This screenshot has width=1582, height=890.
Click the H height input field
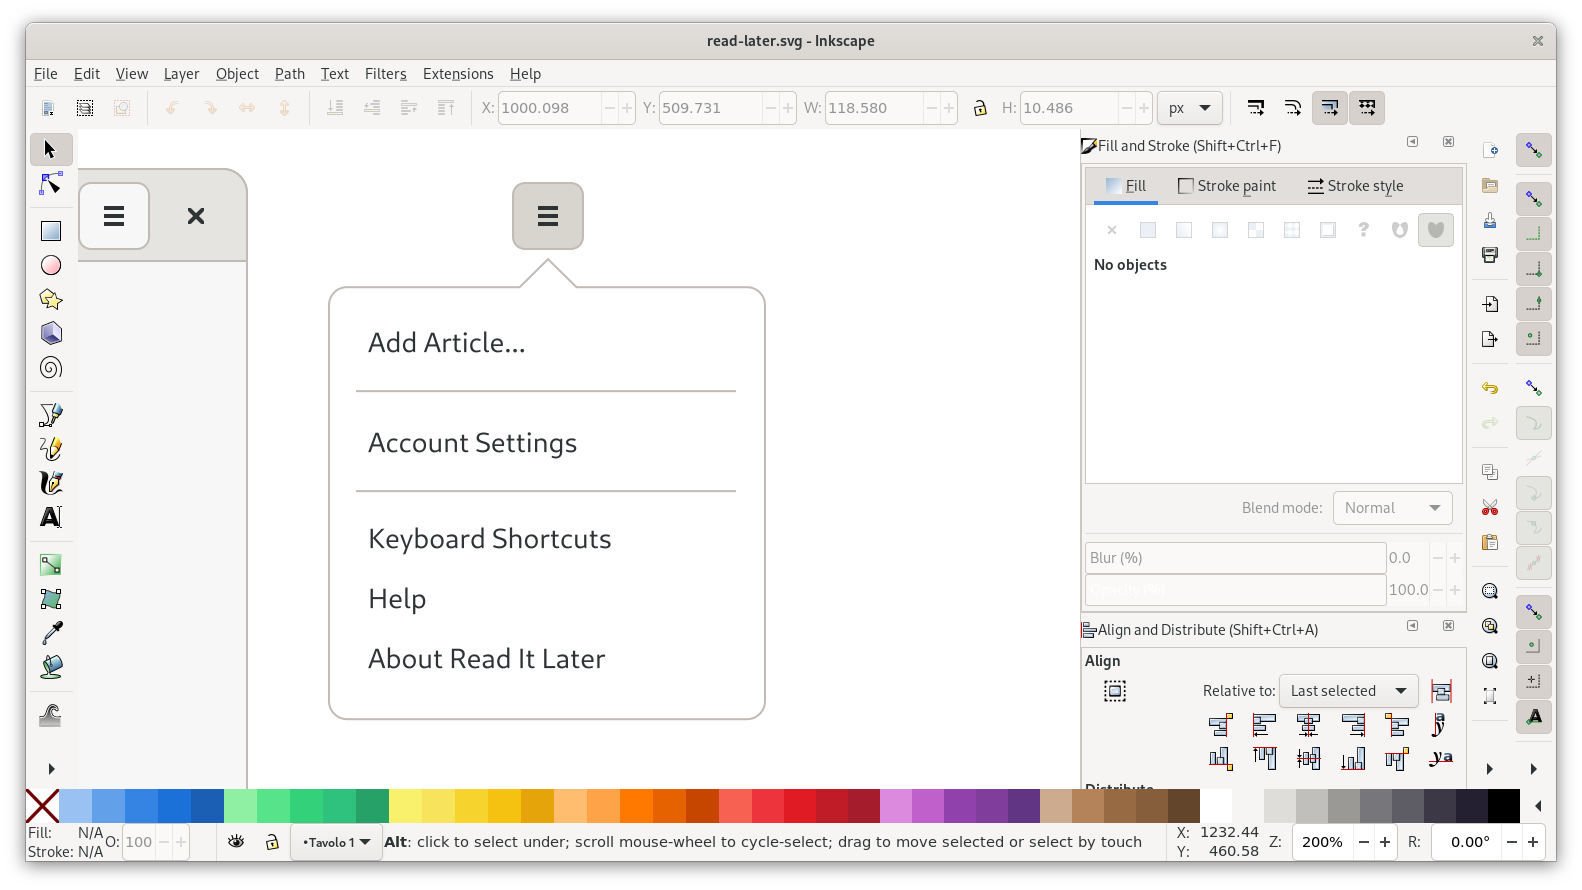1067,108
